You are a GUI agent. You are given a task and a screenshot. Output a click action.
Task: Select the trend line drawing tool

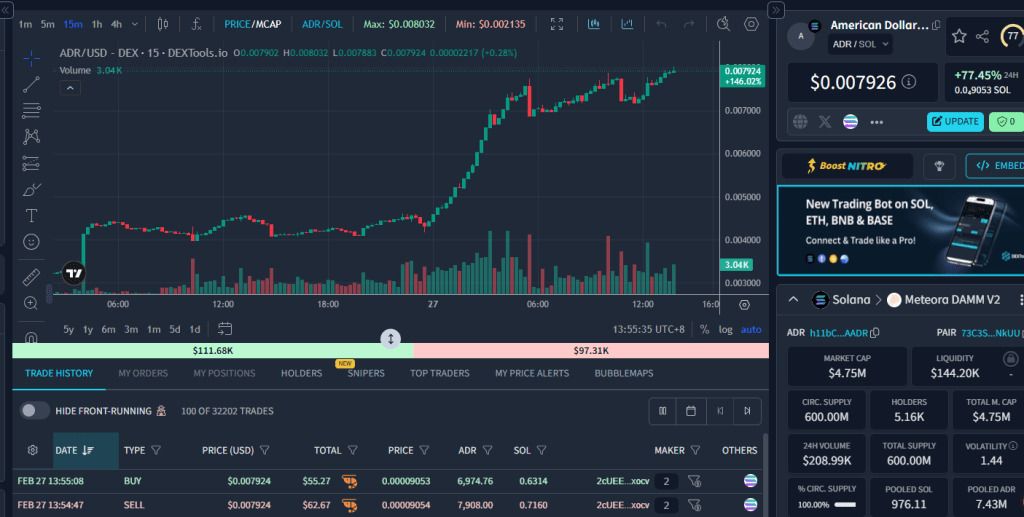[31, 84]
